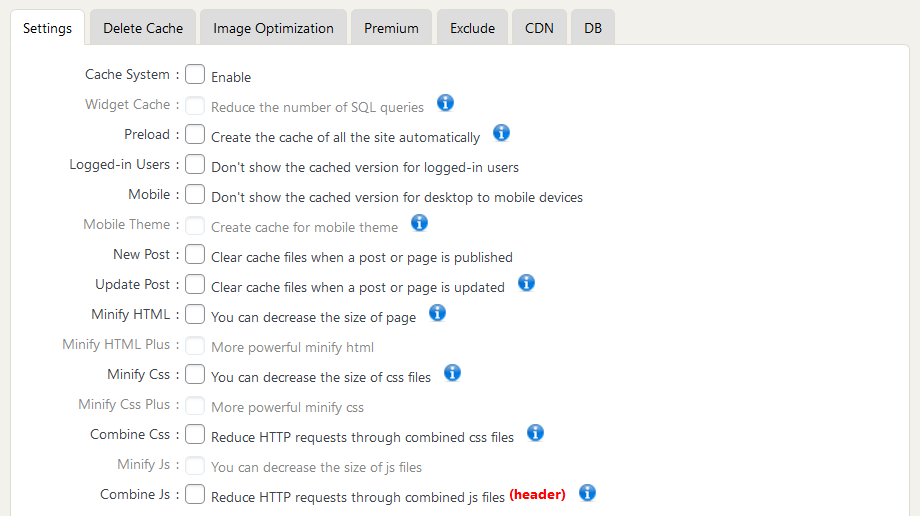Open the Image Optimization tab
Screen dimensions: 920x516
click(273, 28)
